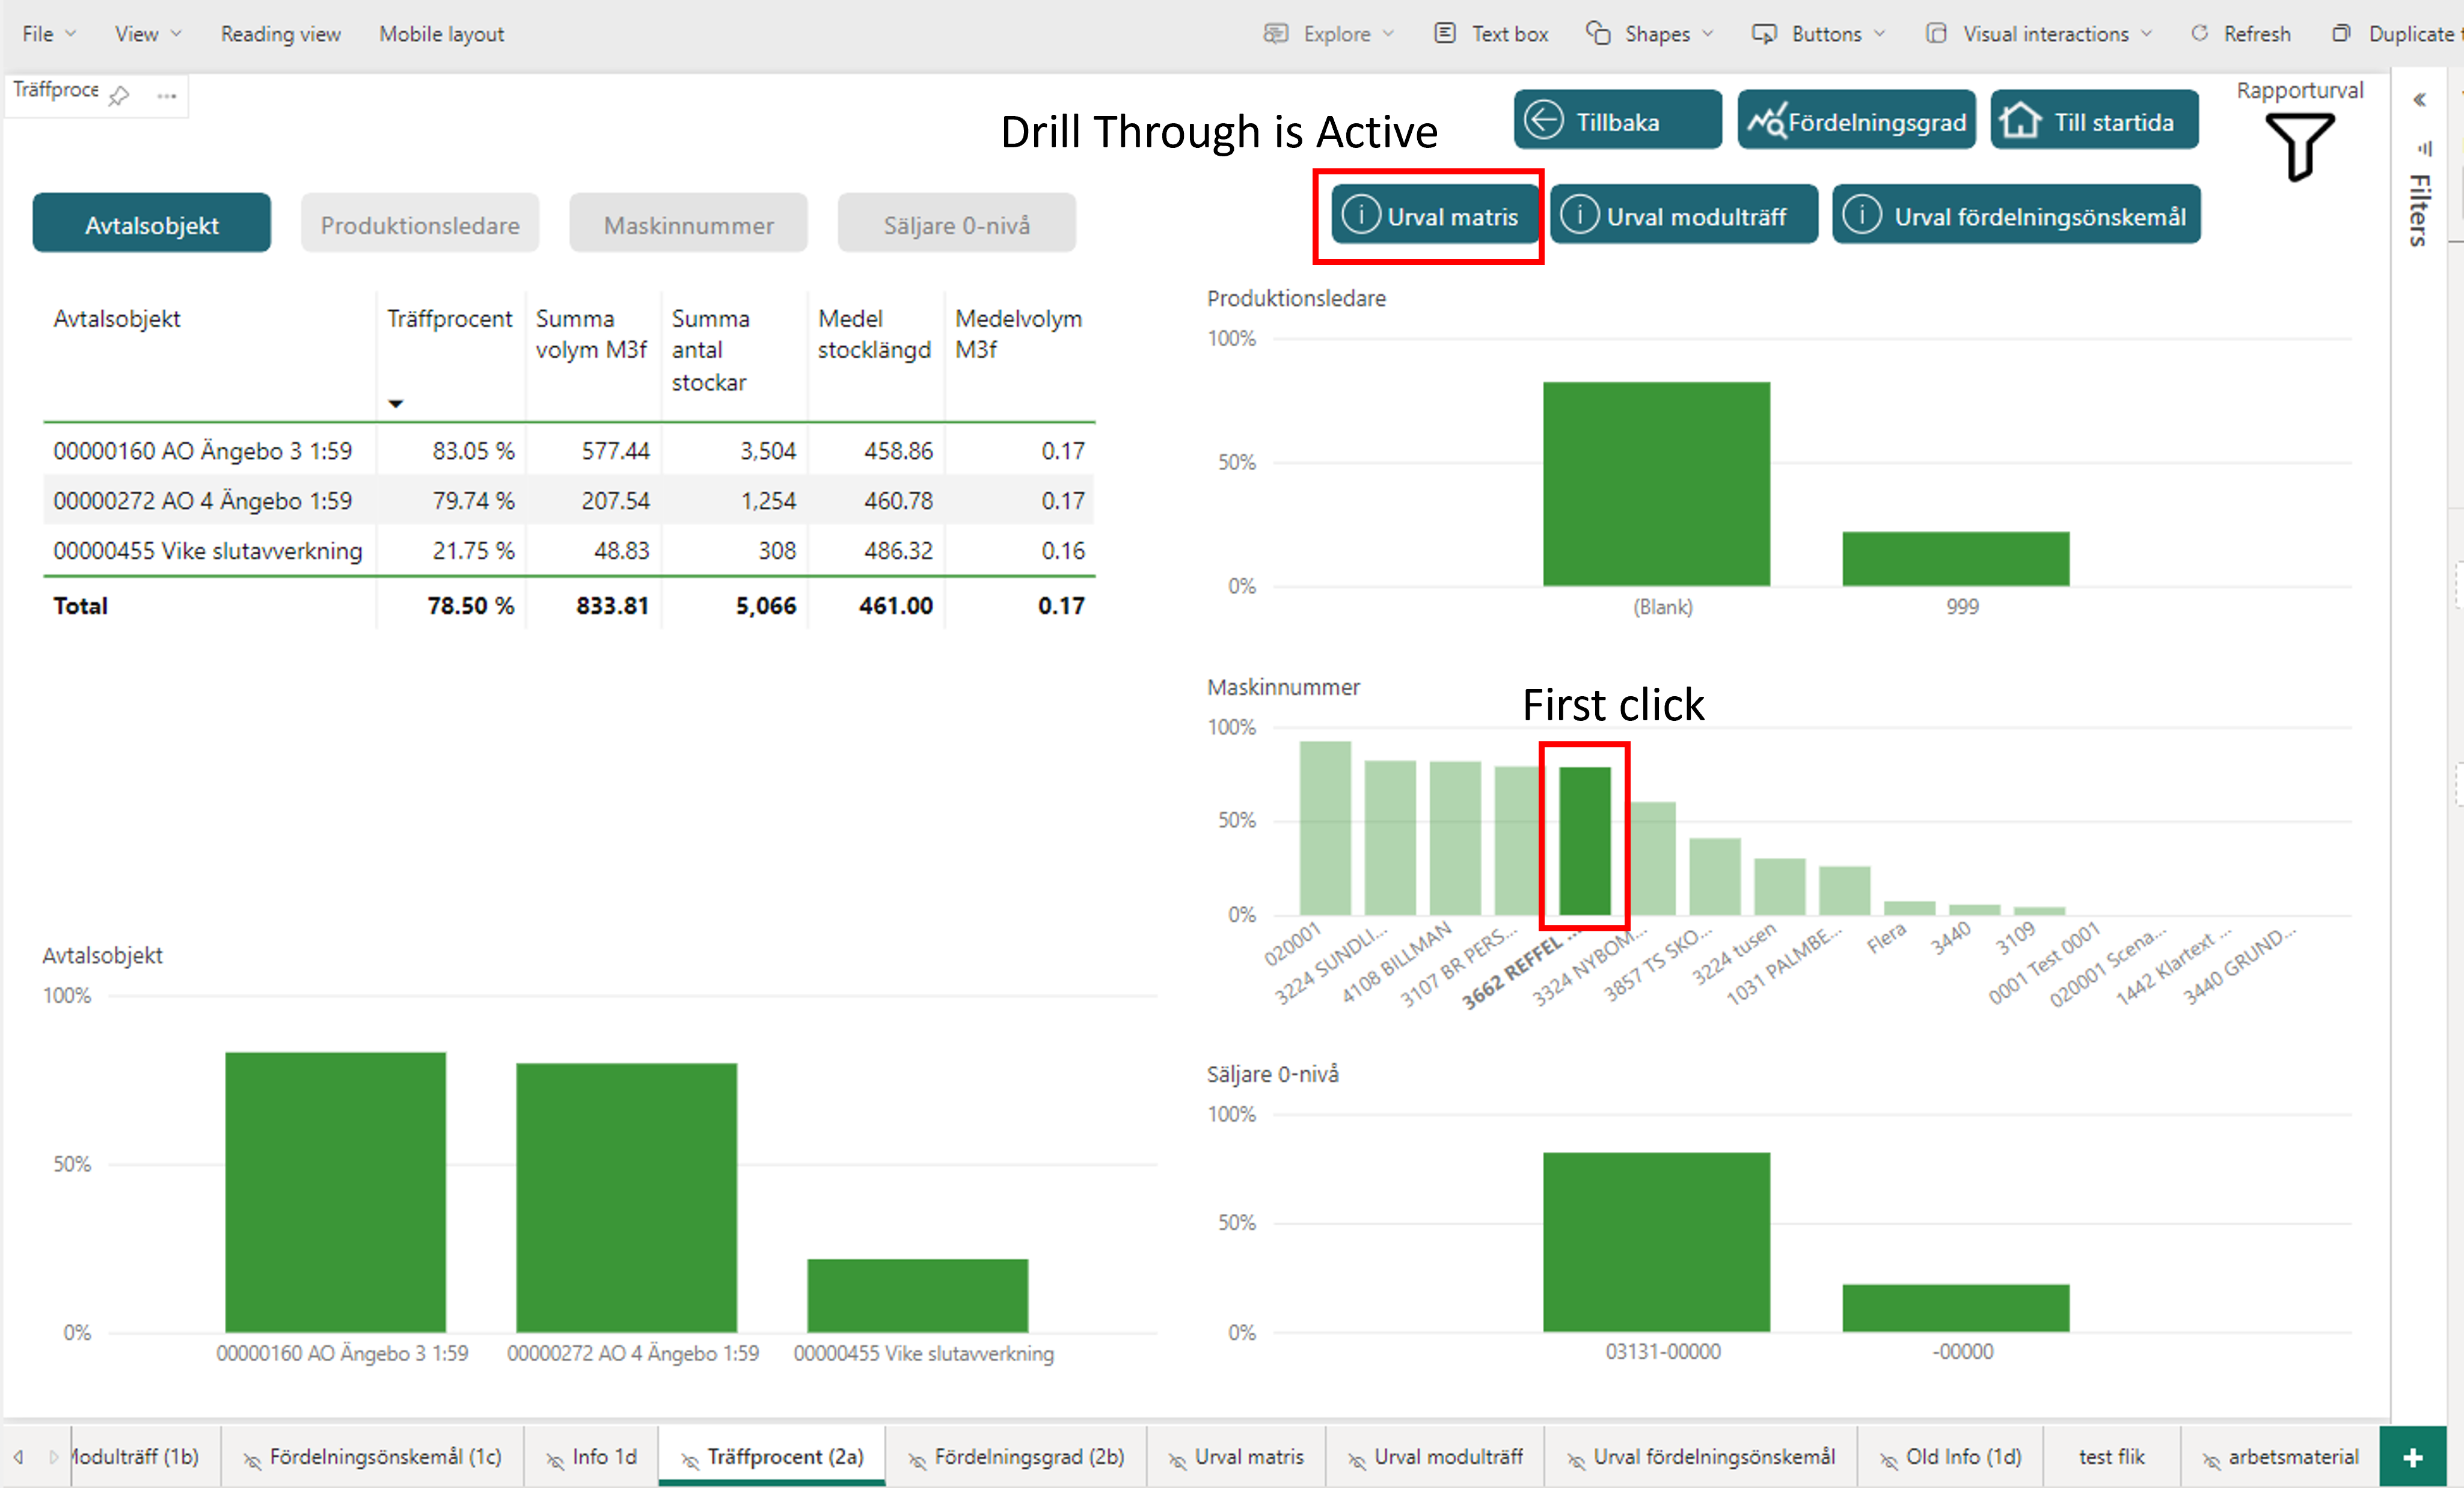This screenshot has width=2464, height=1488.
Task: Open the Buttons dropdown
Action: click(x=1819, y=33)
